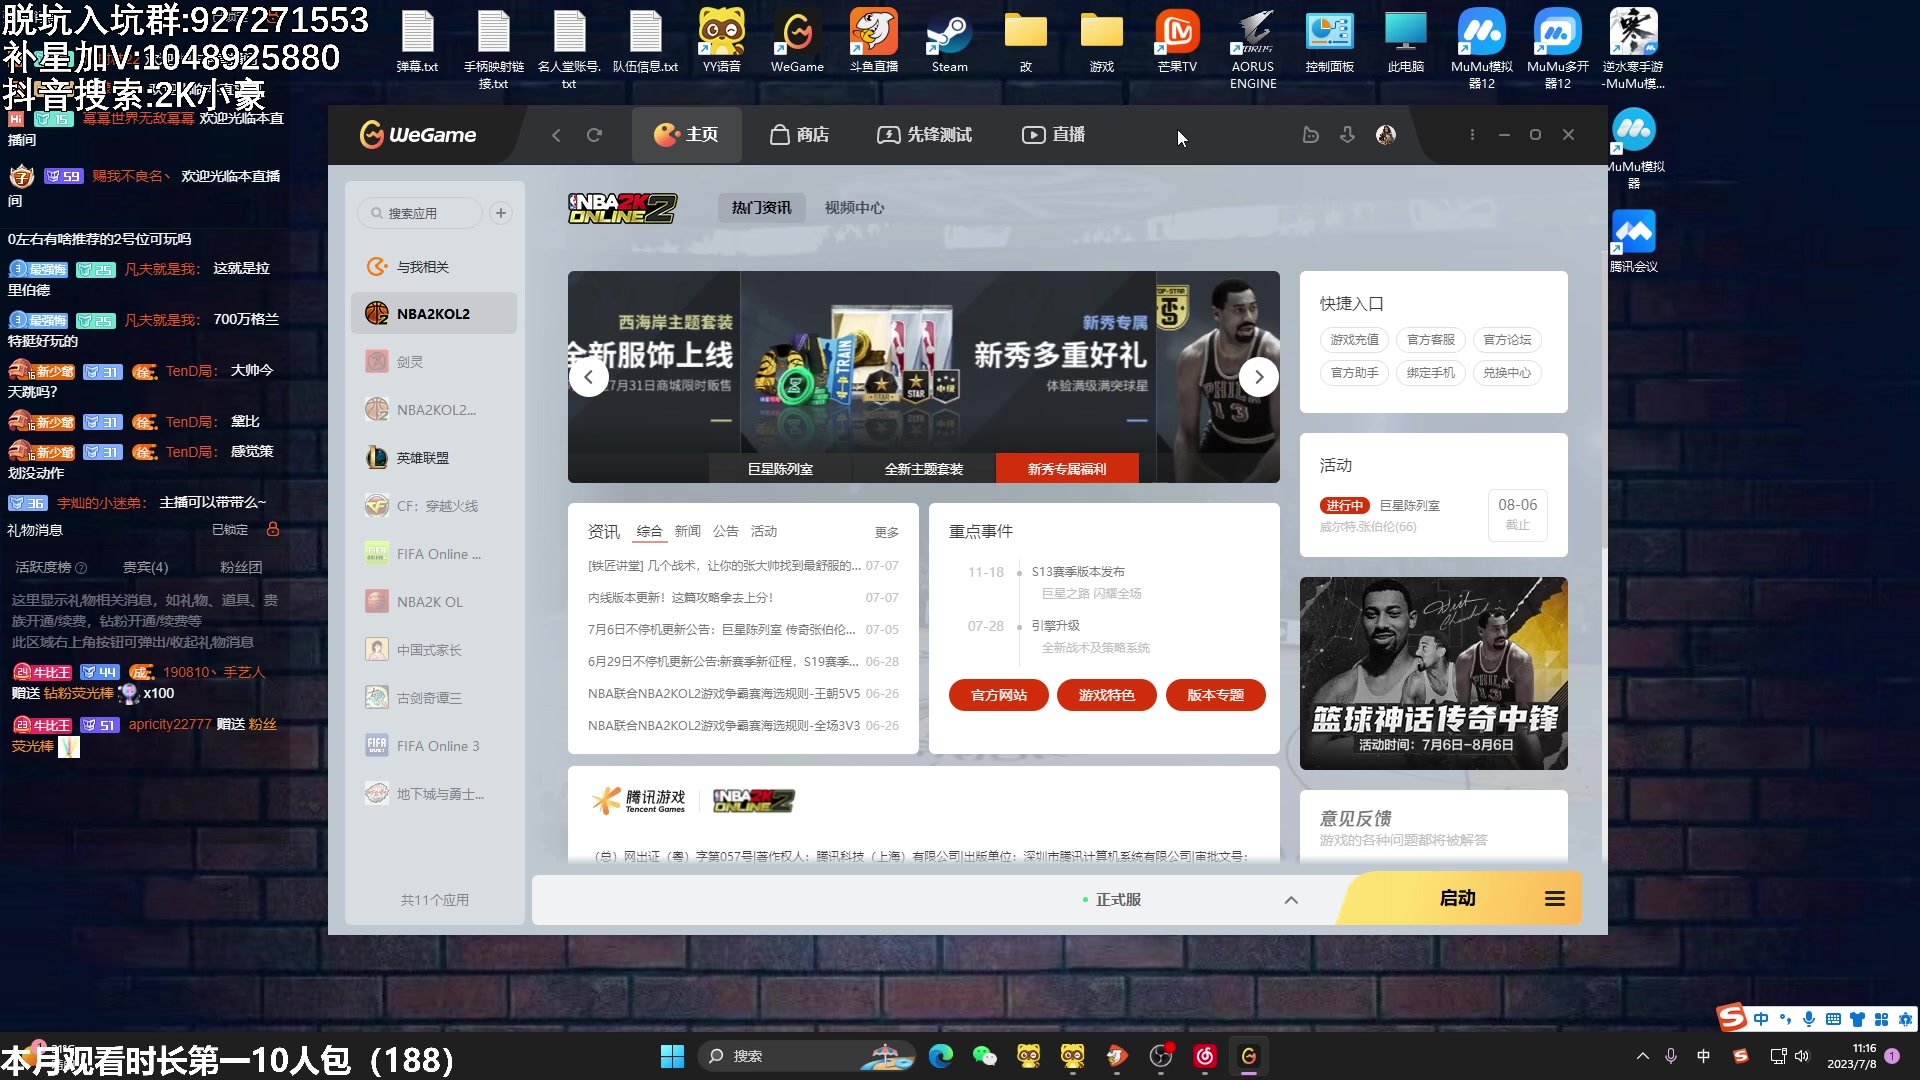The width and height of the screenshot is (1920, 1080).
Task: Refresh the WeGame page
Action: tap(594, 135)
